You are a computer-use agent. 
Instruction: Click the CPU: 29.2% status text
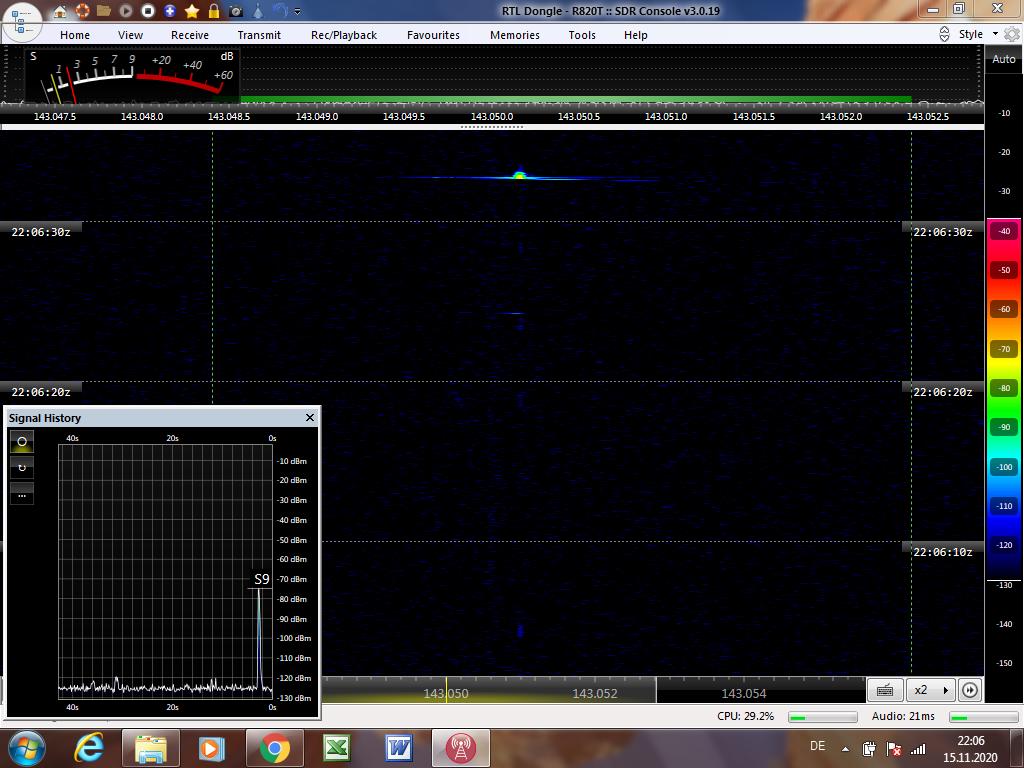coord(745,716)
